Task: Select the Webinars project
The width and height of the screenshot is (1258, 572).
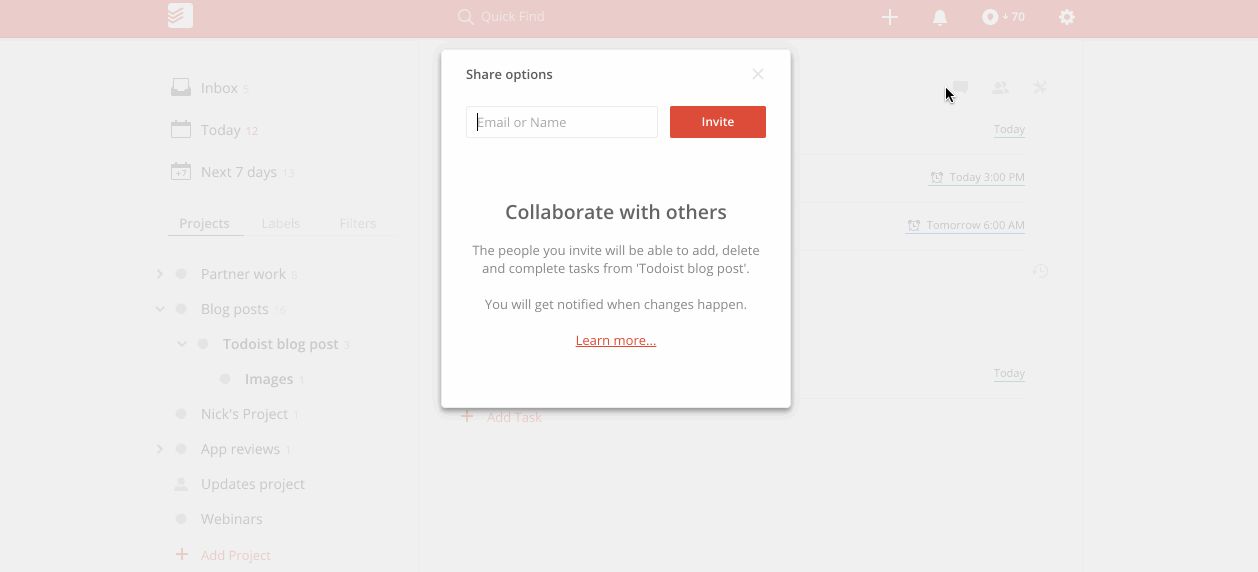Action: 232,519
